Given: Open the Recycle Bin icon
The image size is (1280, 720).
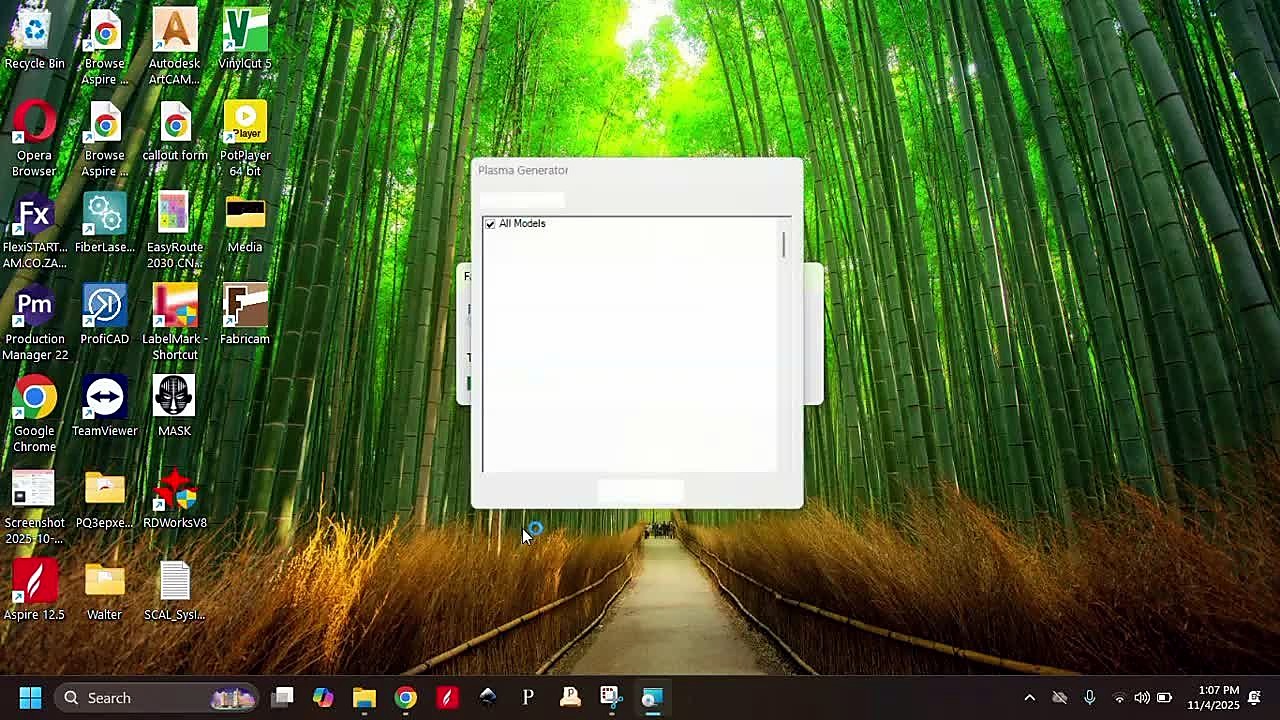Looking at the screenshot, I should [34, 40].
